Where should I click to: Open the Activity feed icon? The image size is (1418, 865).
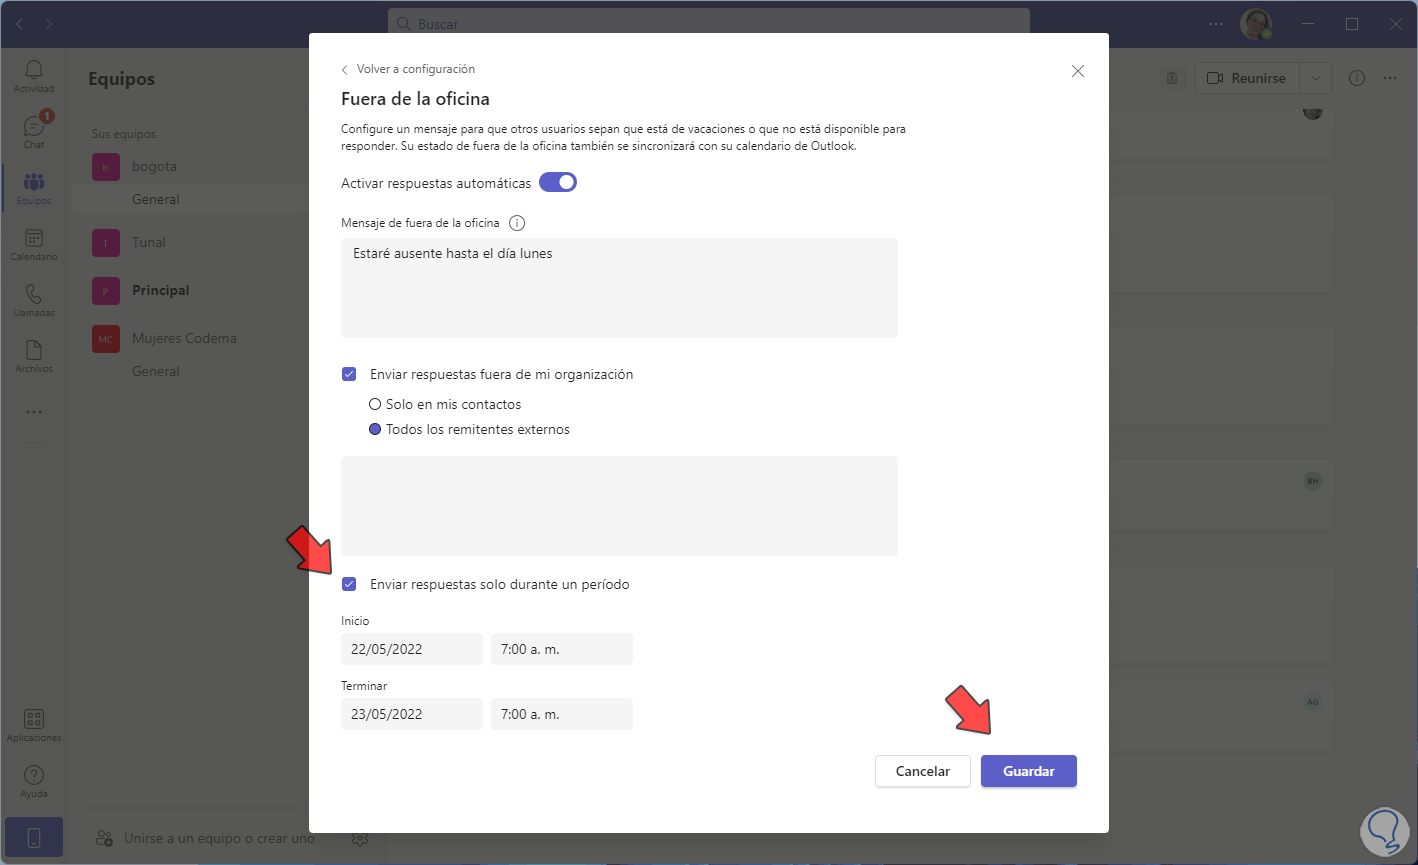34,75
